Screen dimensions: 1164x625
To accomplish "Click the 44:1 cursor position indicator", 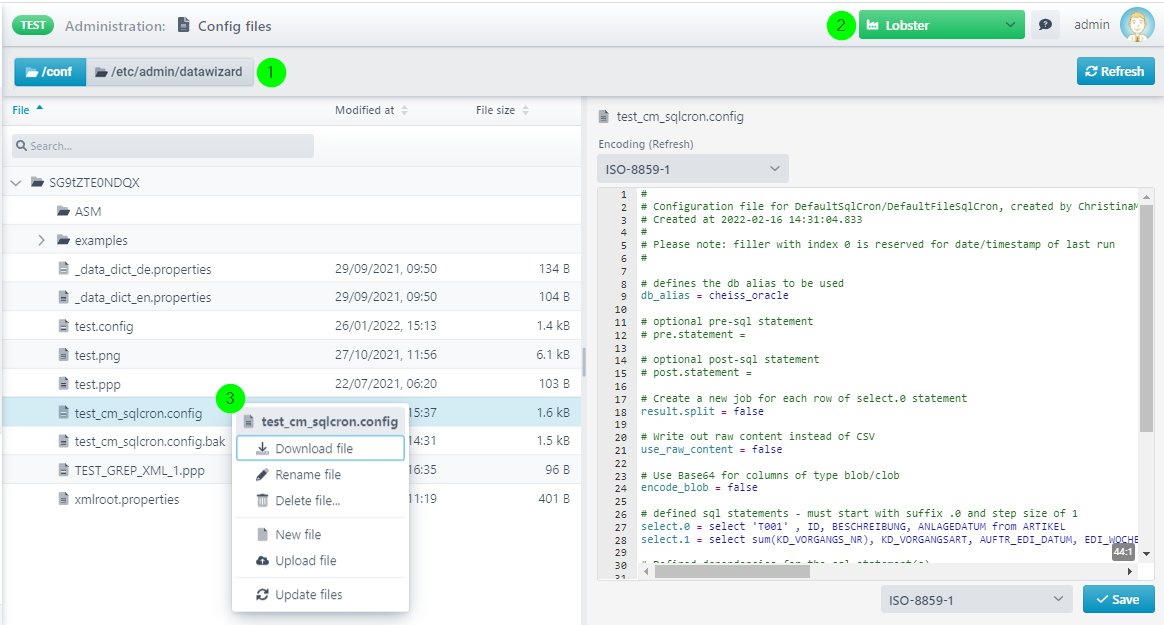I will [1122, 552].
